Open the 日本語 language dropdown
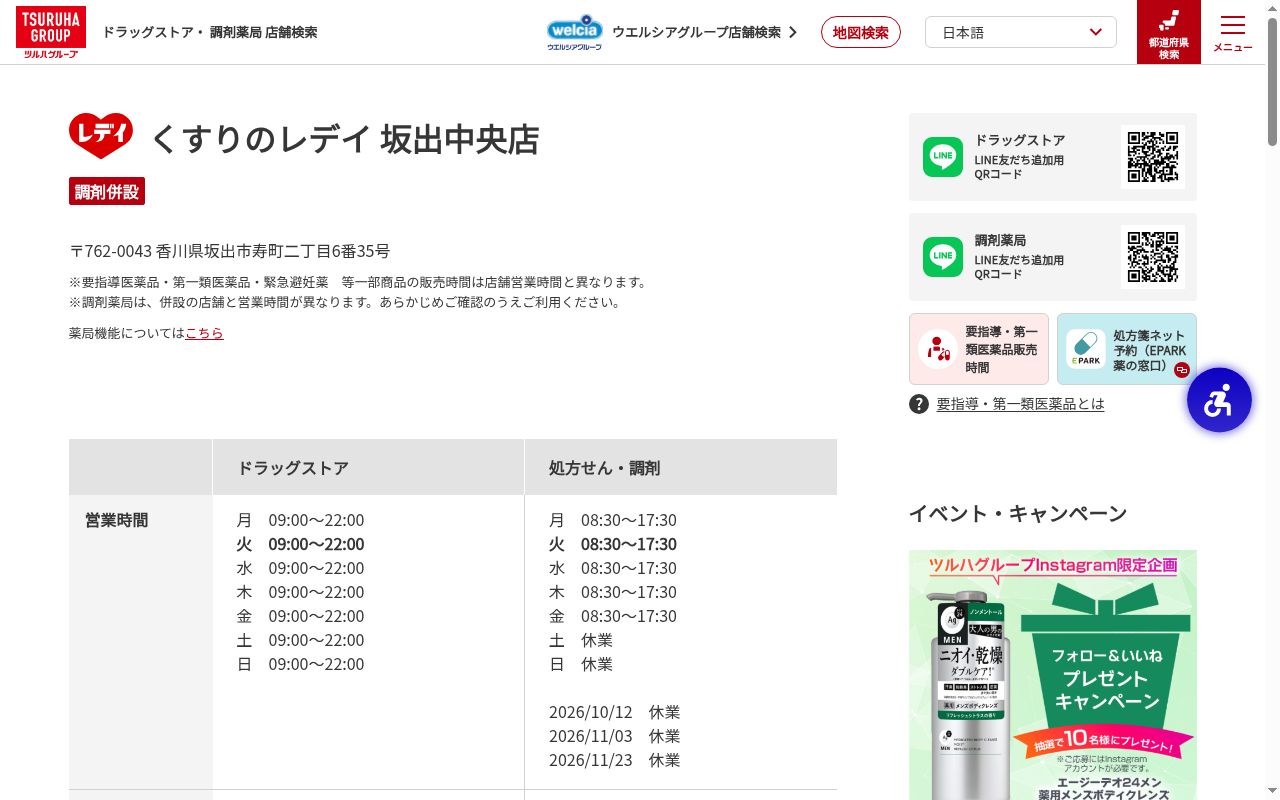Image resolution: width=1280 pixels, height=800 pixels. coord(1021,32)
